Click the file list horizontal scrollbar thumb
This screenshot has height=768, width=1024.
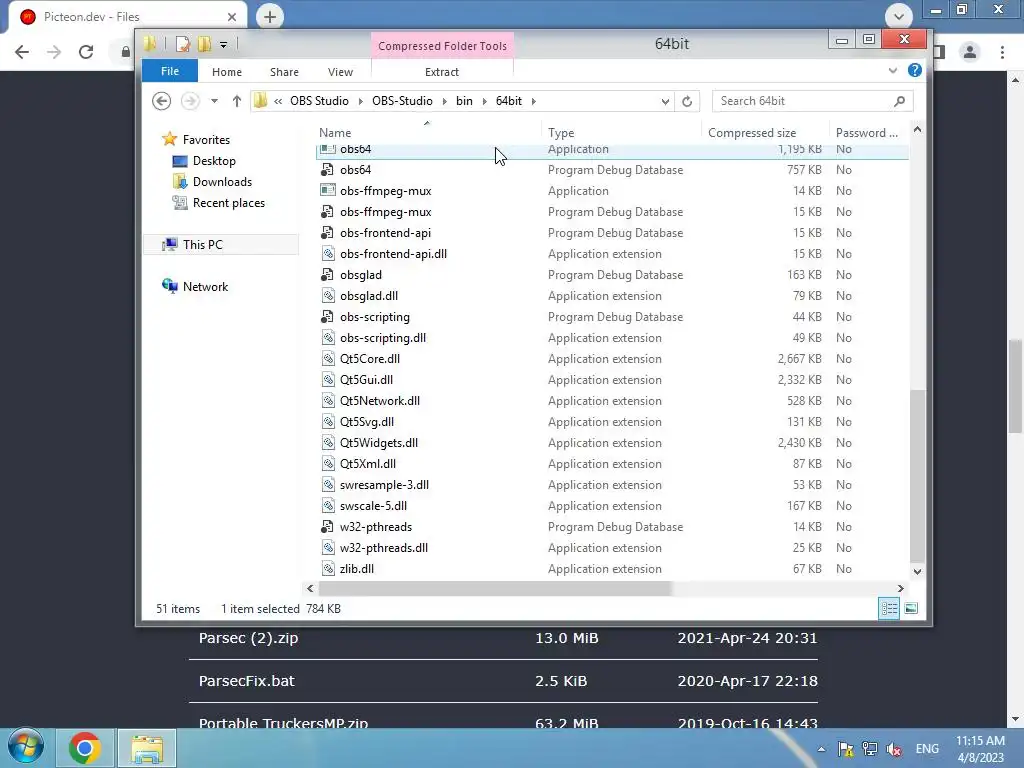click(495, 588)
